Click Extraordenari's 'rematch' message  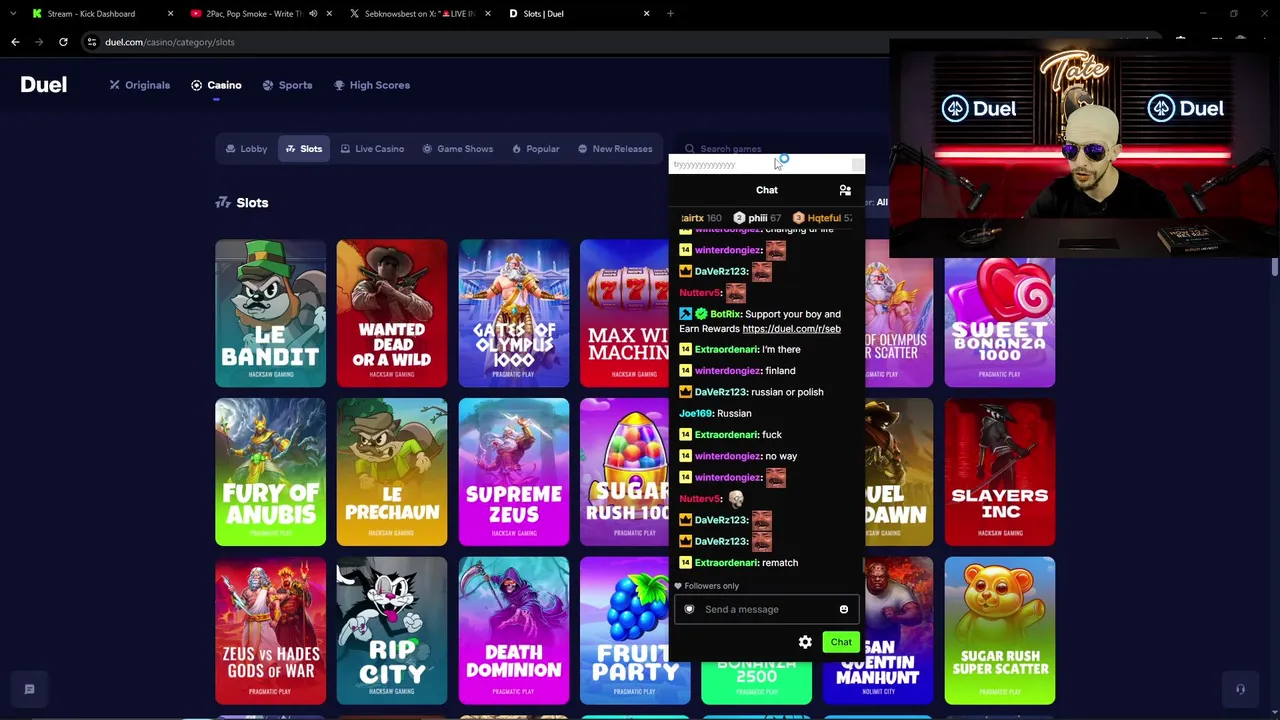coord(780,563)
